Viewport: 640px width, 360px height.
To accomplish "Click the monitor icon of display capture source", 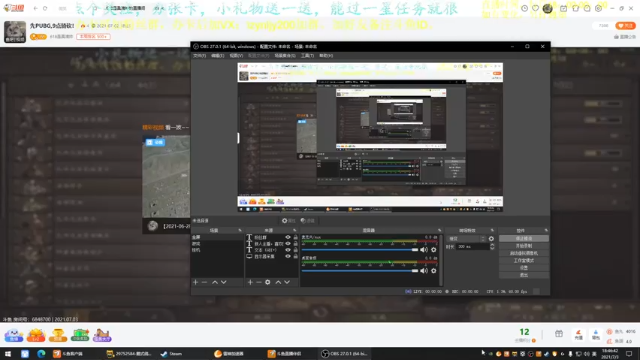I will 249,256.
